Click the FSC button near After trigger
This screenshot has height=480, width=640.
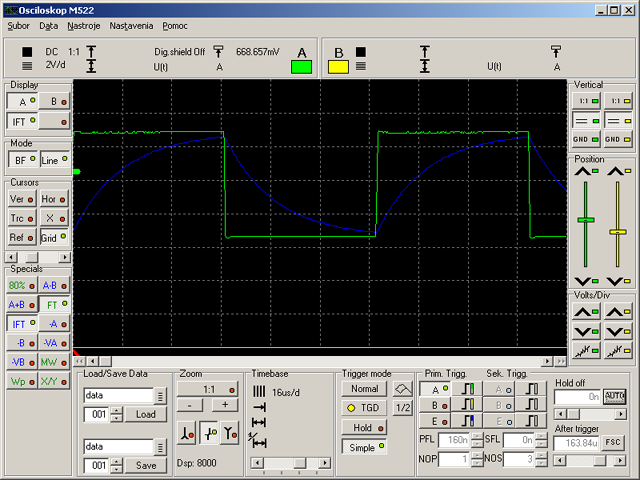pyautogui.click(x=613, y=442)
